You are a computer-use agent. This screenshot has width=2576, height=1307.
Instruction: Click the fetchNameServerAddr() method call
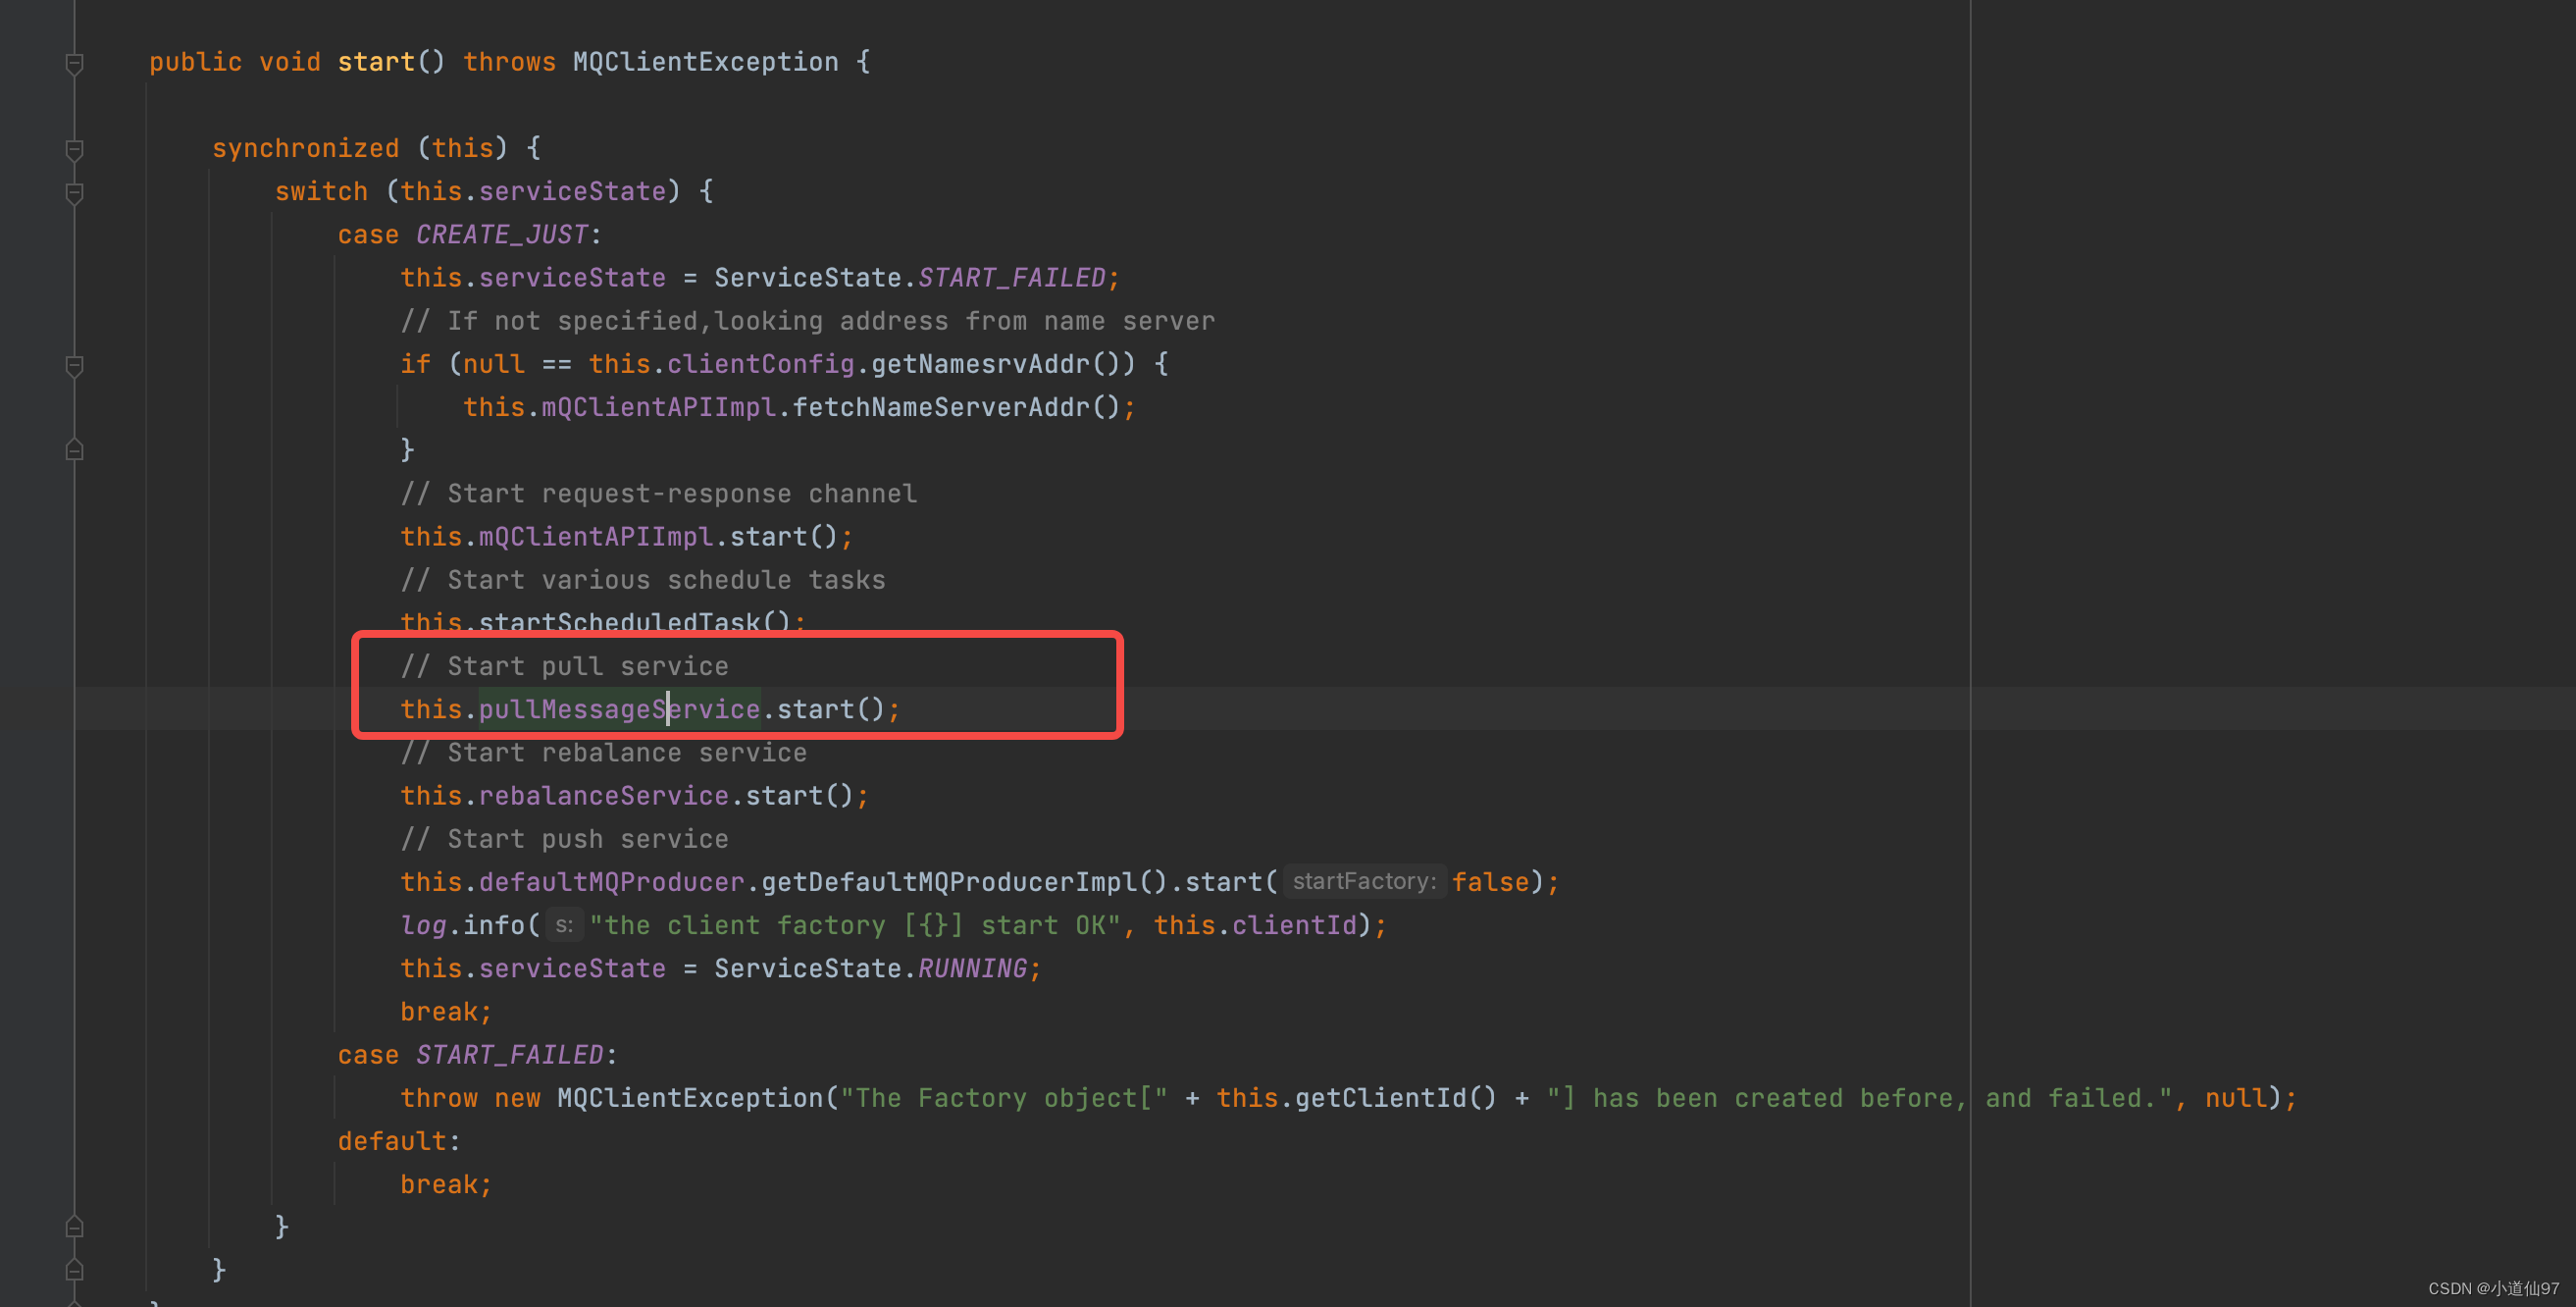click(x=956, y=407)
